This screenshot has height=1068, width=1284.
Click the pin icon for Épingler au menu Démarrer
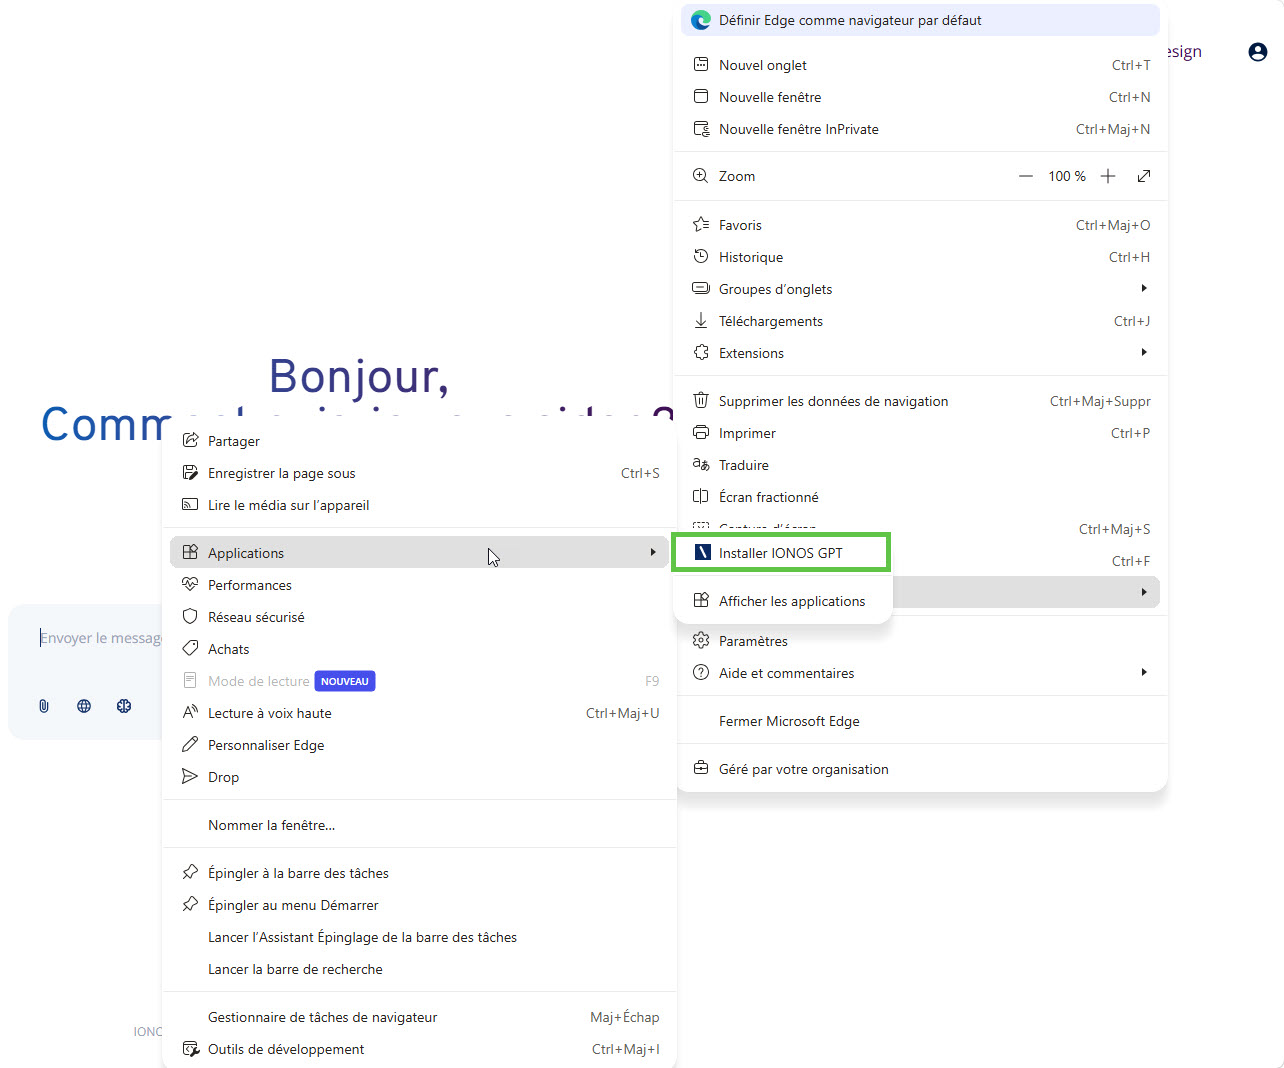pos(190,905)
